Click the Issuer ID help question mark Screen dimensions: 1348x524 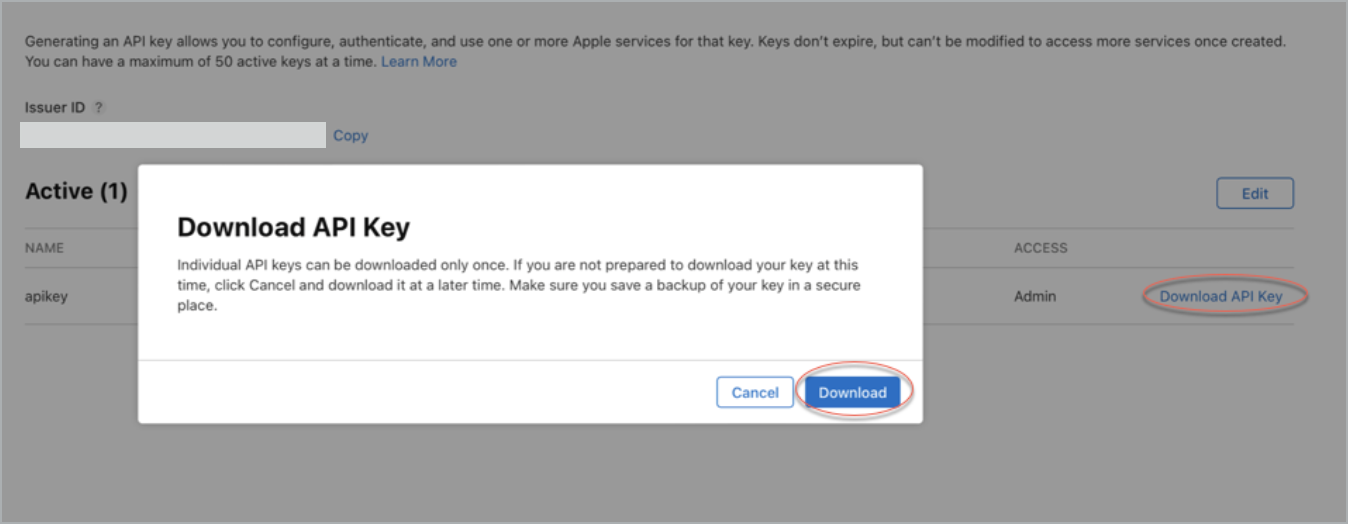[x=99, y=108]
